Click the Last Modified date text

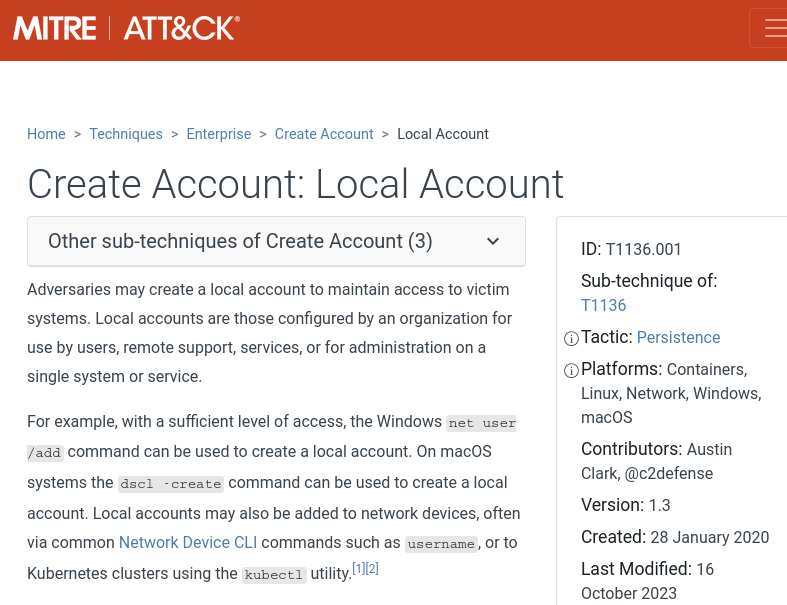tap(647, 581)
